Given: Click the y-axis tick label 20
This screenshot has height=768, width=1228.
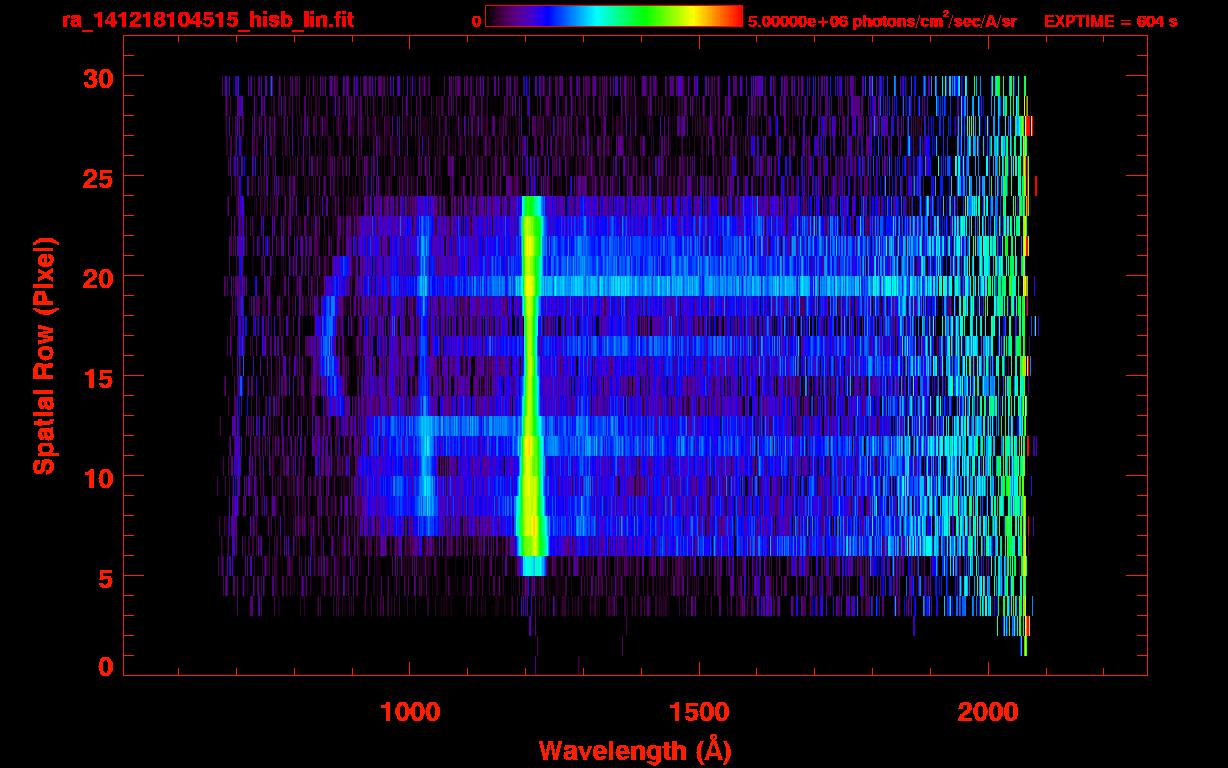Looking at the screenshot, I should click(97, 277).
